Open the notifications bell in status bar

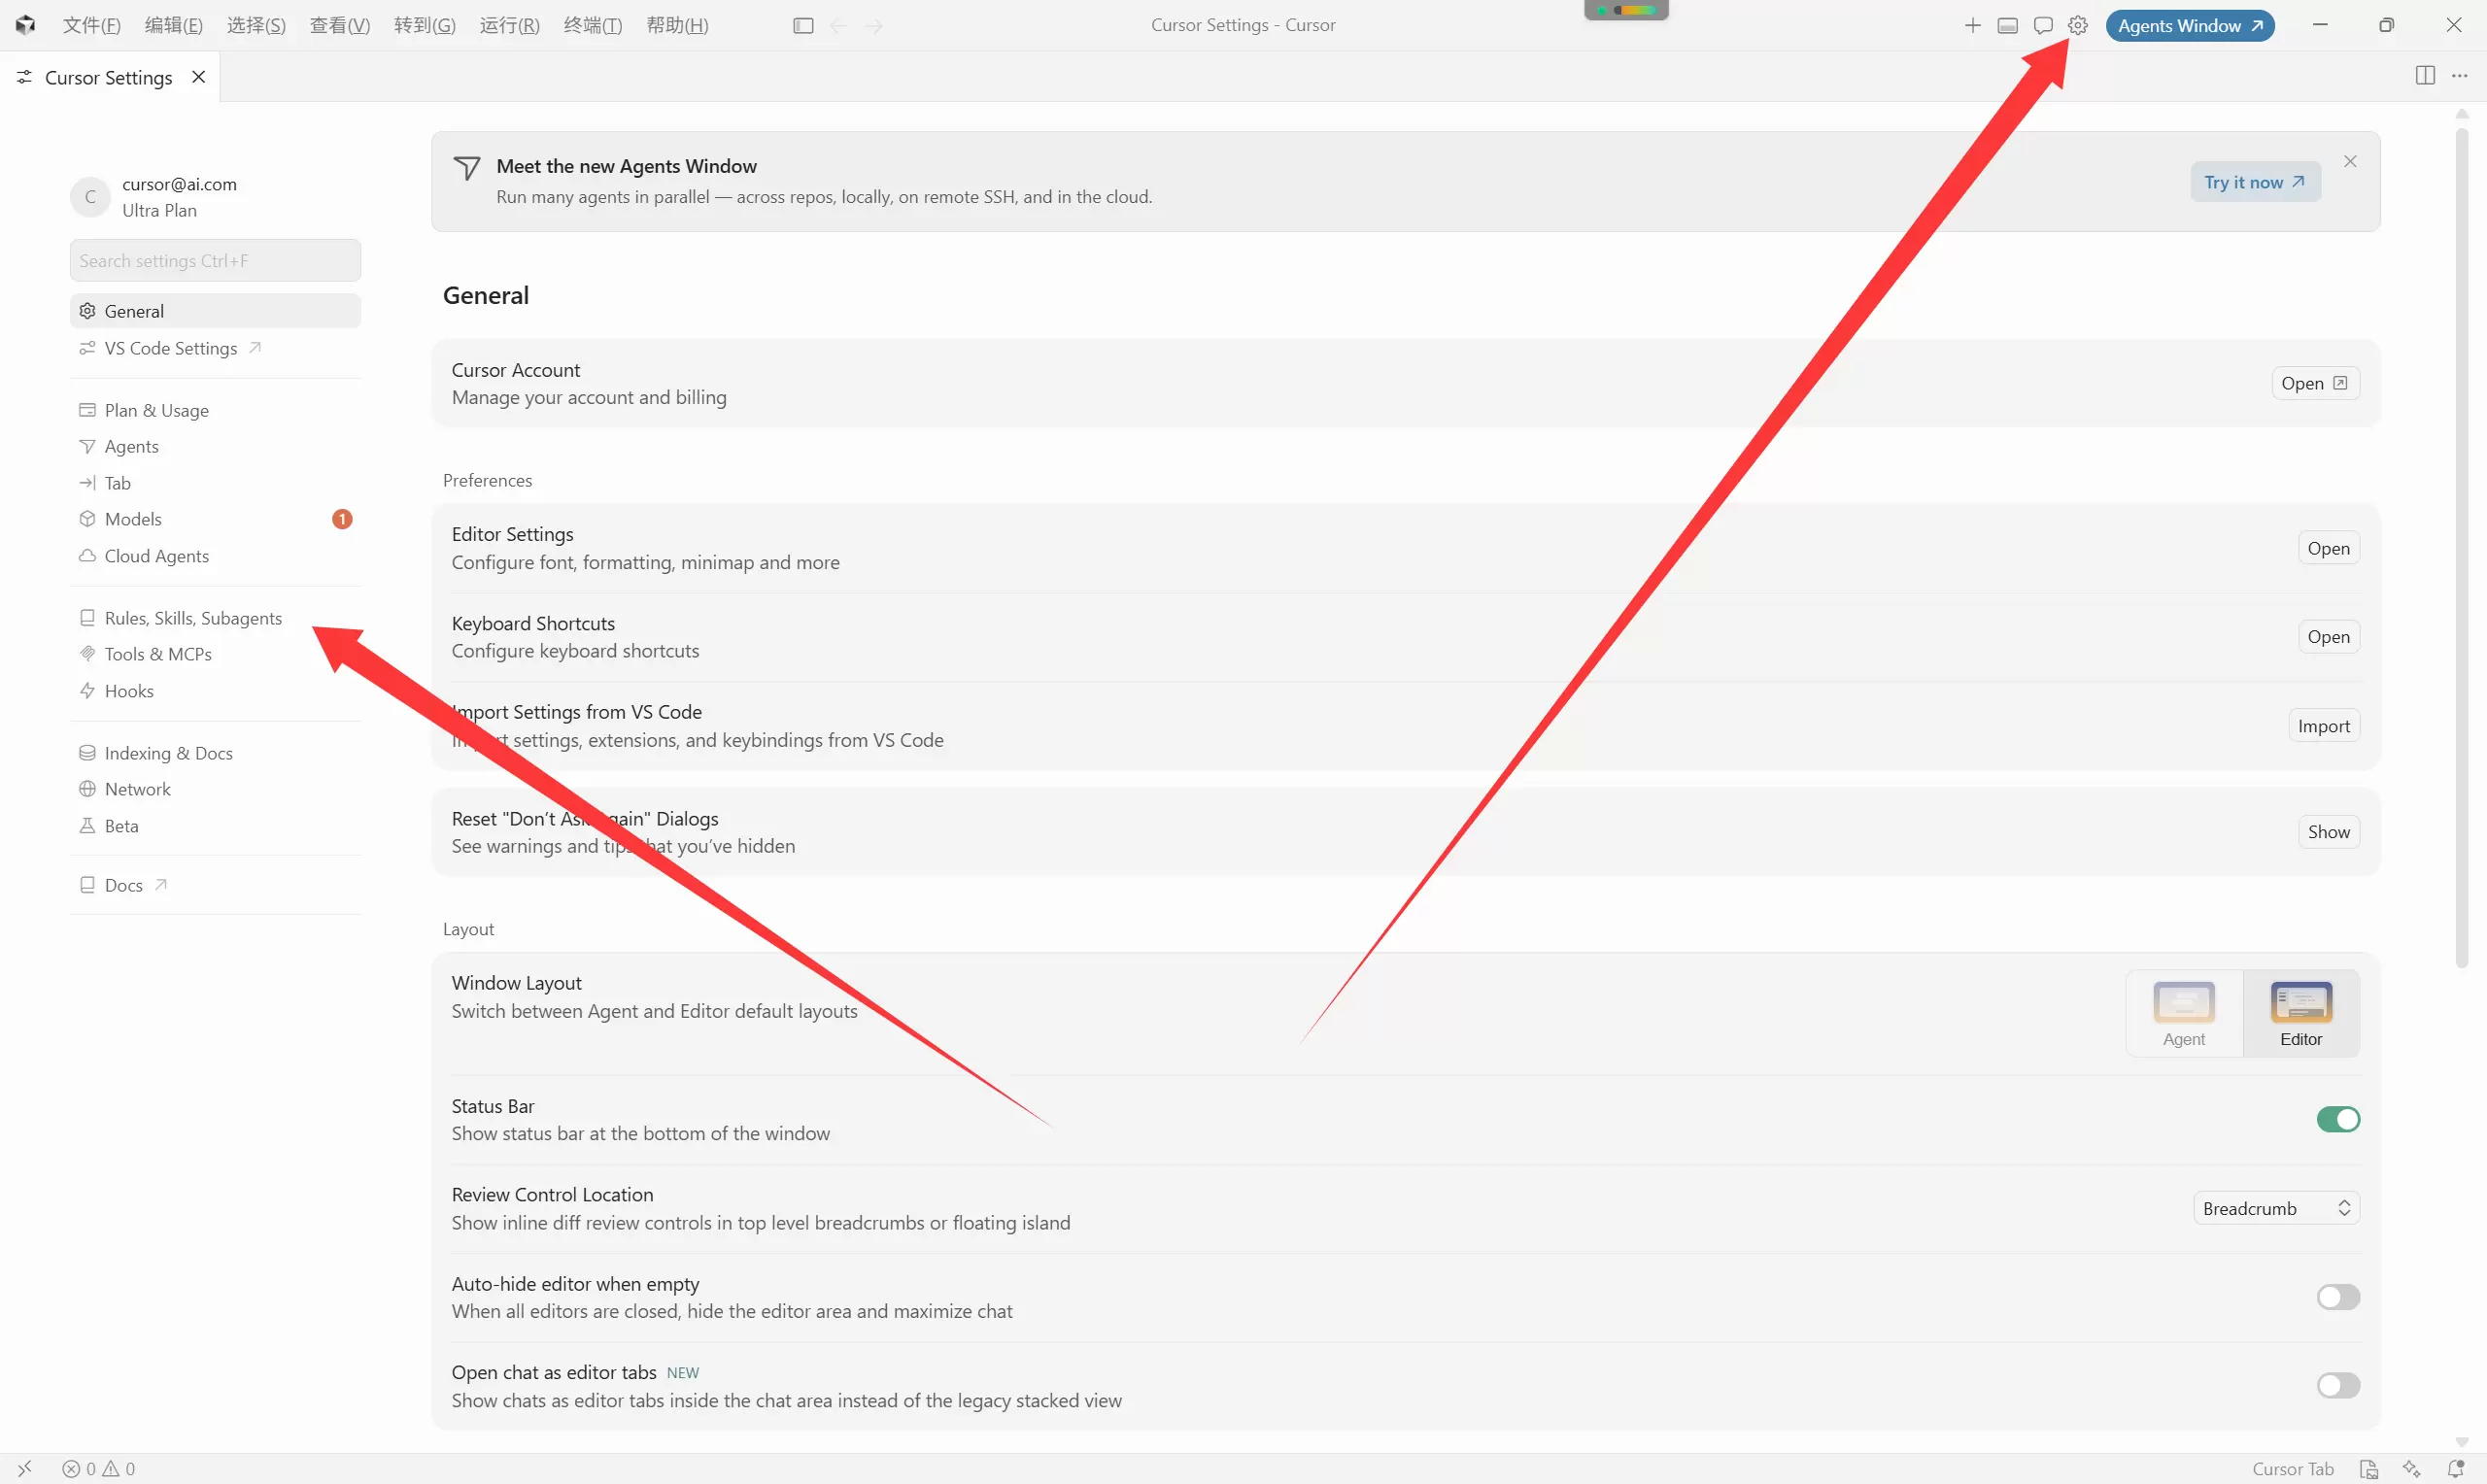click(x=2455, y=1469)
